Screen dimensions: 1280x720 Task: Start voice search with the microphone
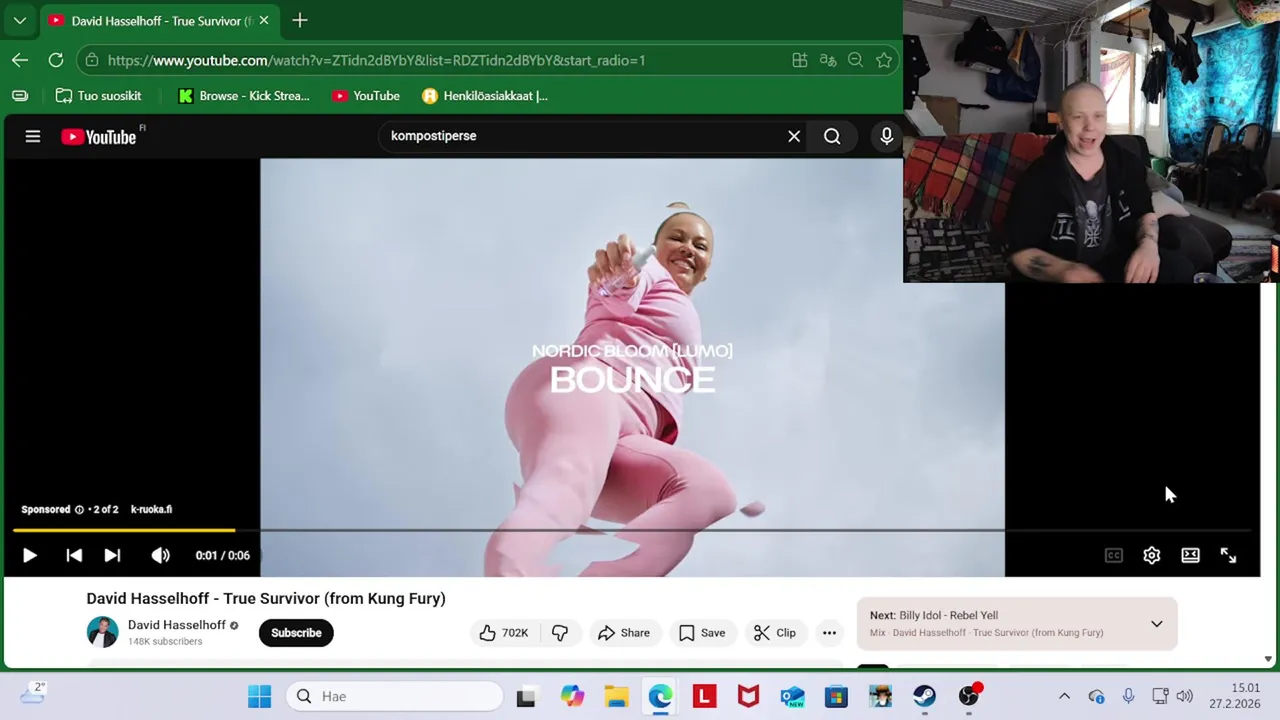[x=886, y=136]
